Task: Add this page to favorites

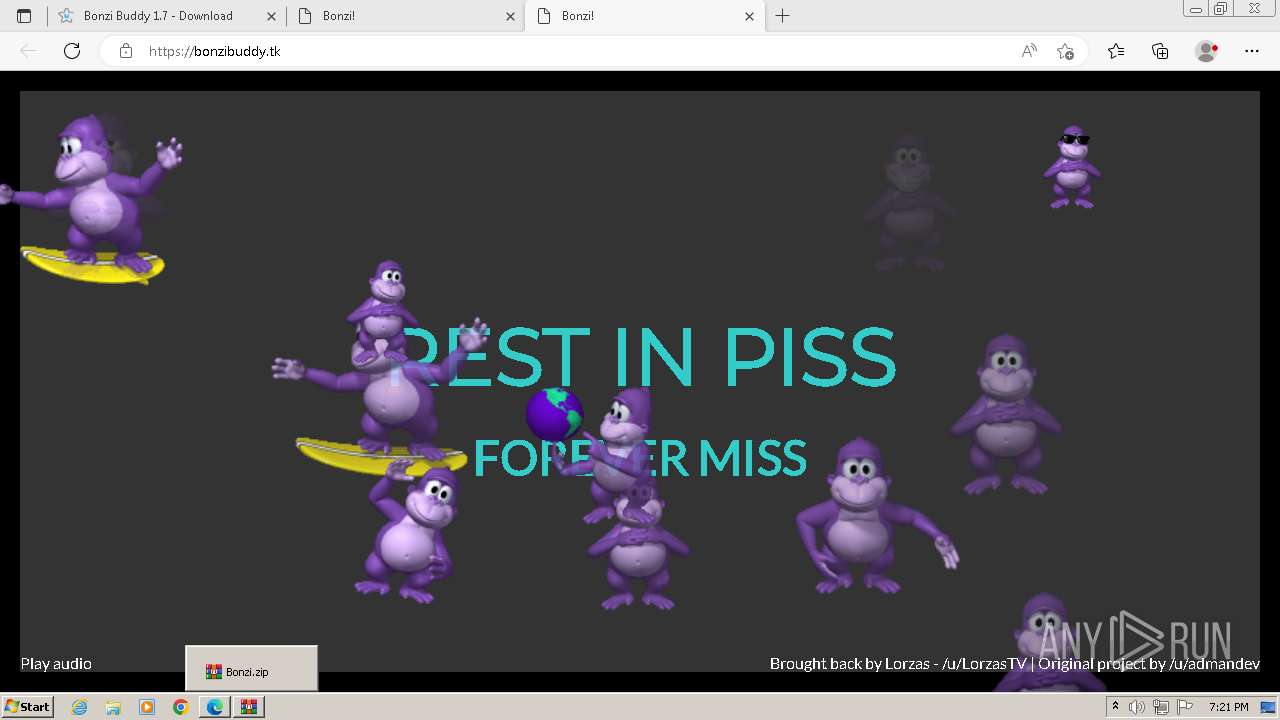Action: point(1065,51)
